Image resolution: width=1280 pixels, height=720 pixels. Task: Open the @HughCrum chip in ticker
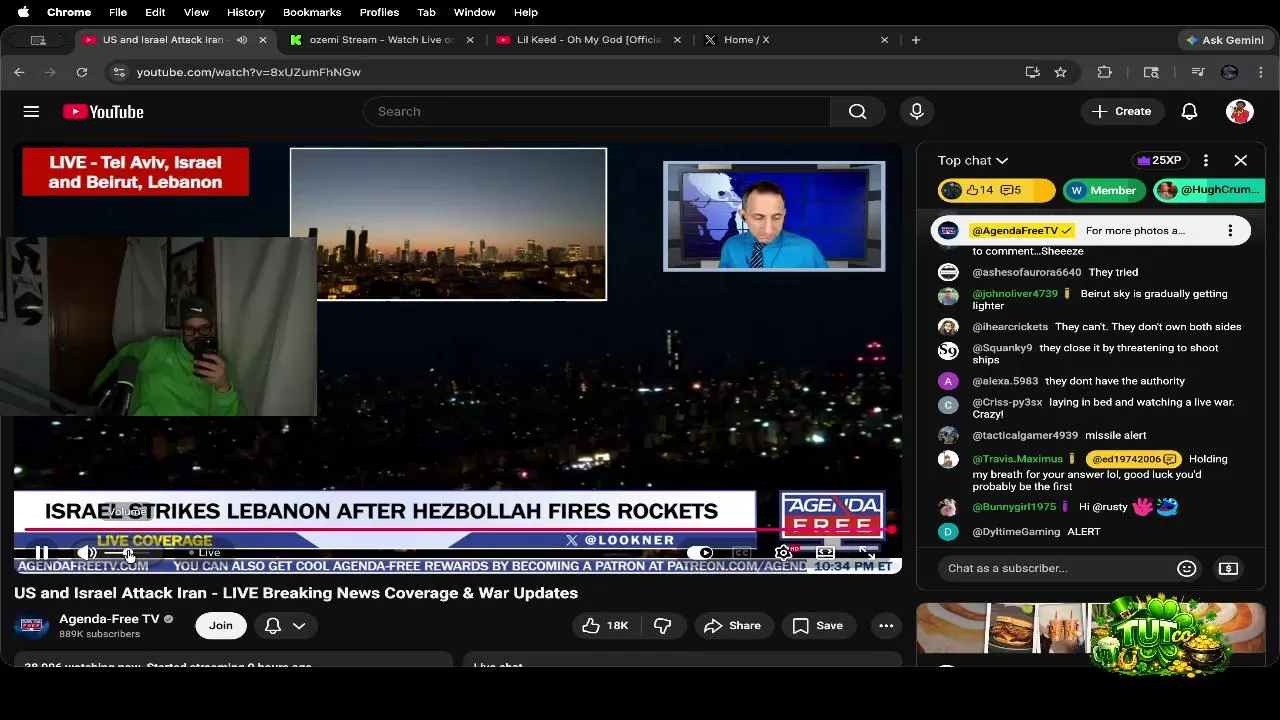[1208, 190]
